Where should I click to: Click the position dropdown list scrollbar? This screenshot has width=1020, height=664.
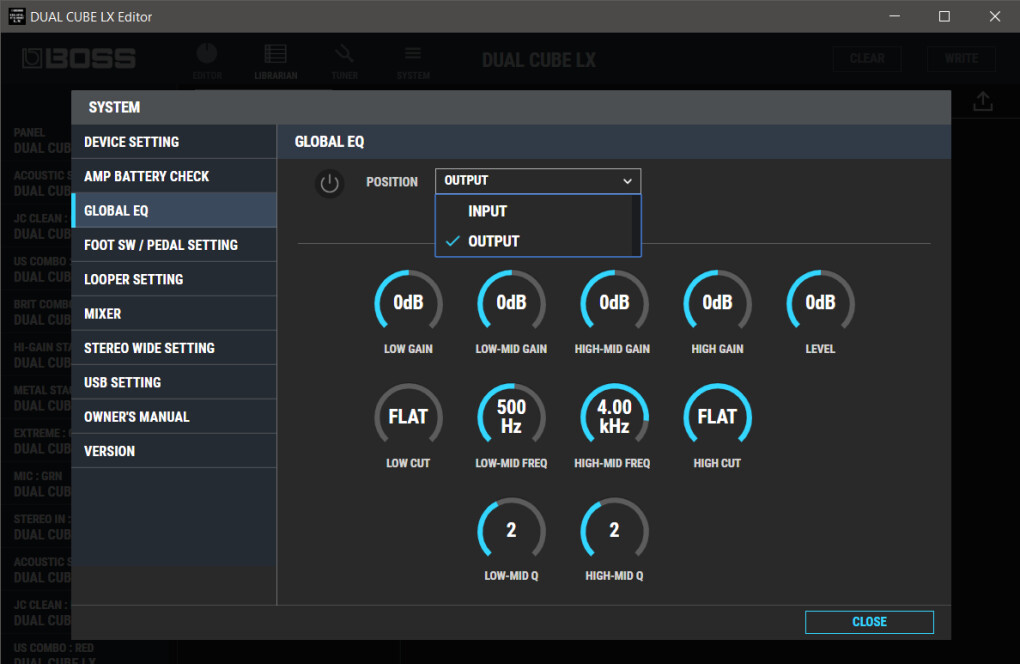636,226
